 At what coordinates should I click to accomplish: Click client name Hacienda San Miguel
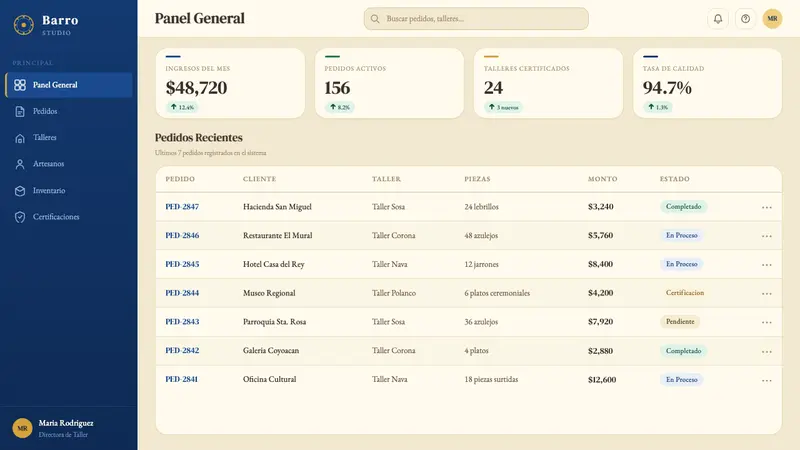tap(277, 207)
